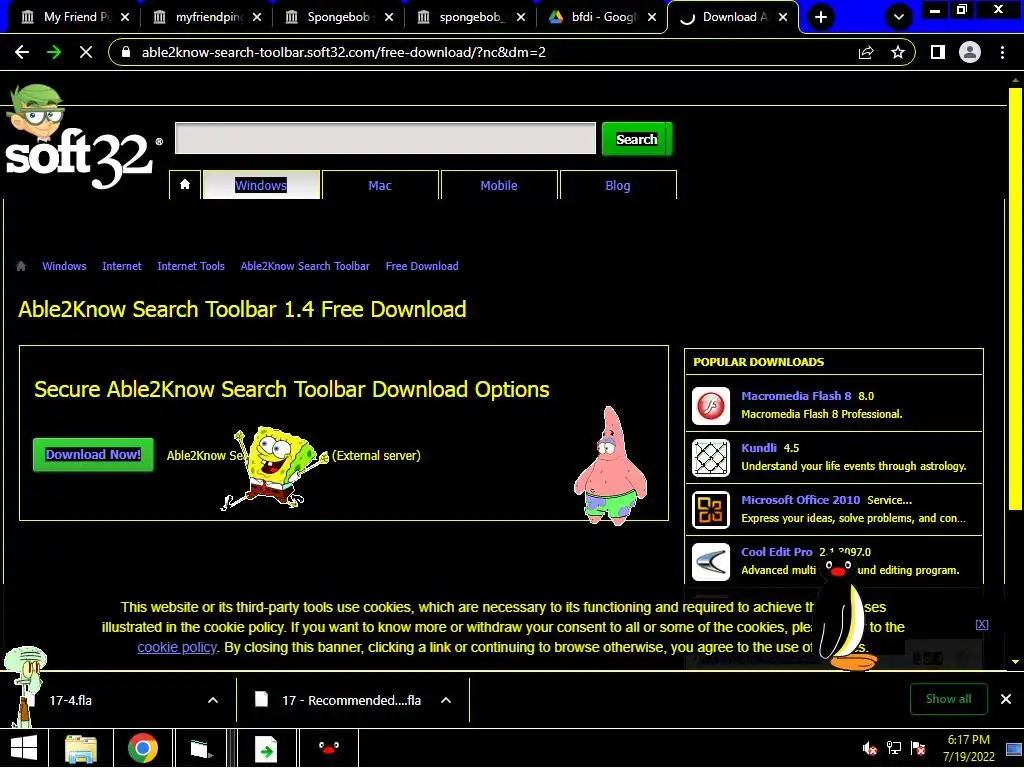This screenshot has width=1024, height=768.
Task: Click the taskbar clock 6:17 PM
Action: (x=969, y=748)
